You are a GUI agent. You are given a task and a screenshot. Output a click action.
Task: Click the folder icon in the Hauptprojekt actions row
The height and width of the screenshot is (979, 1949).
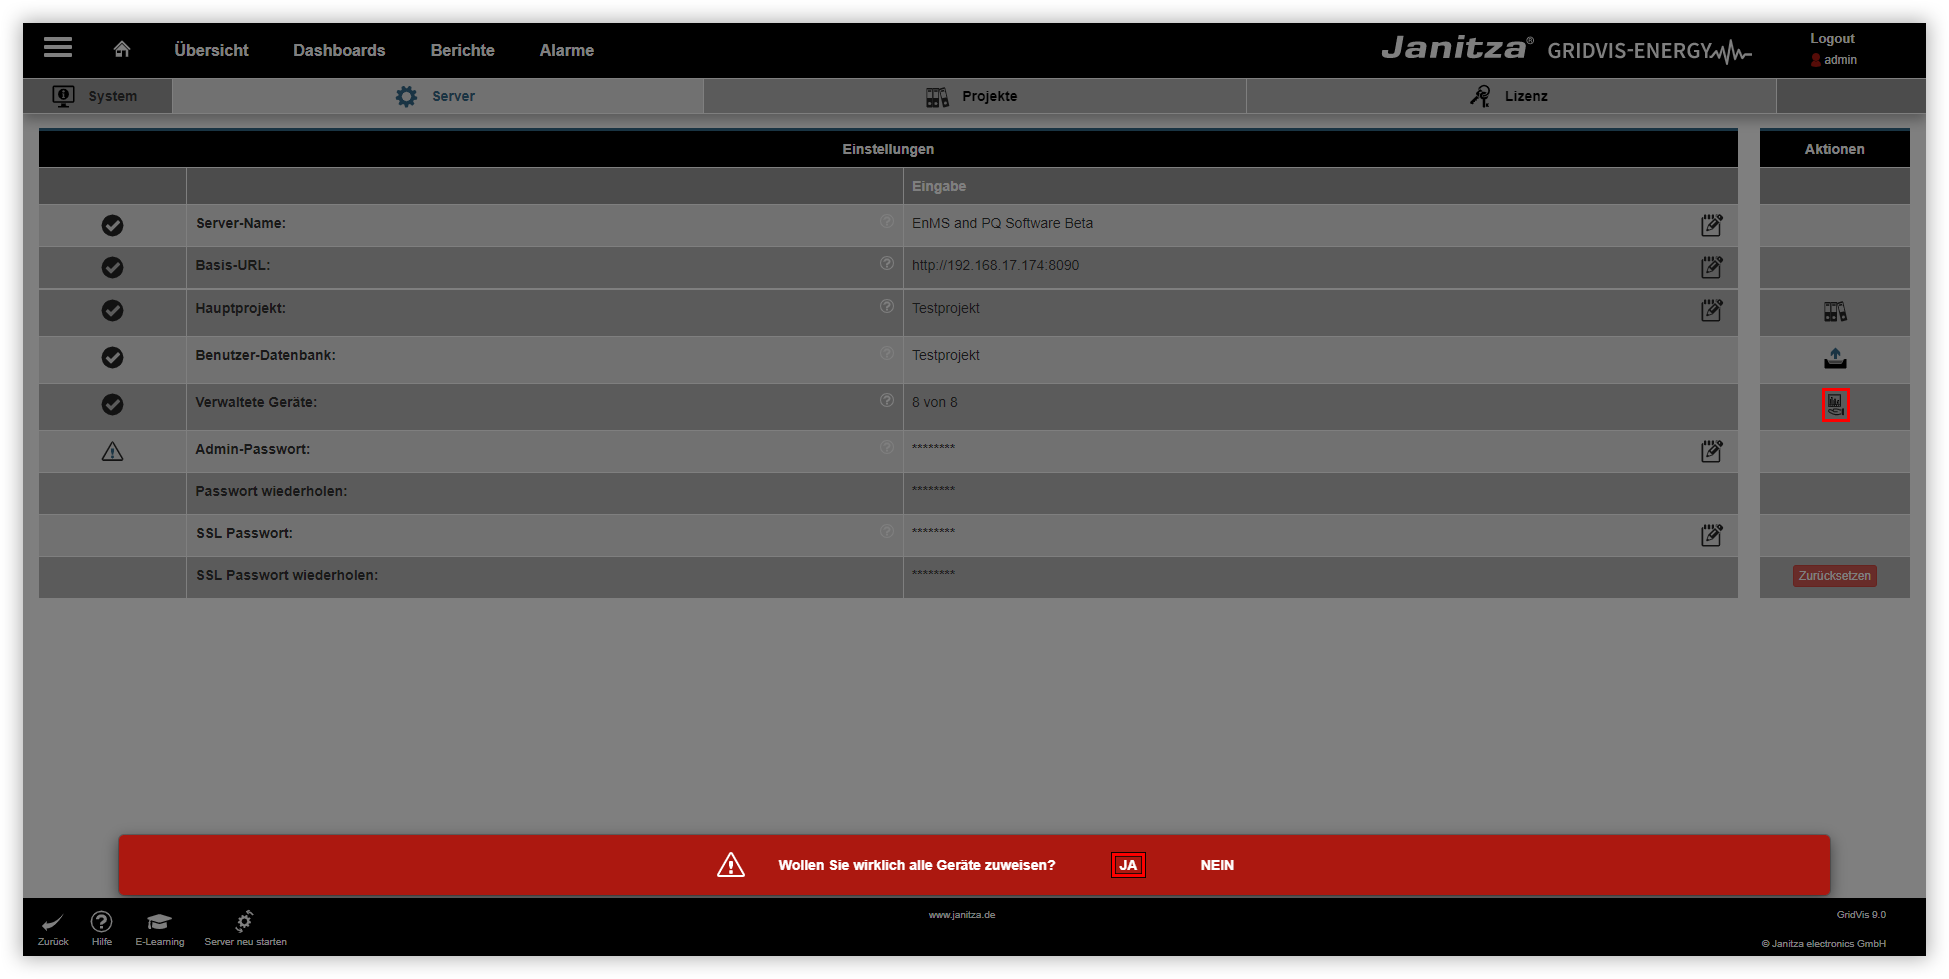1835,311
